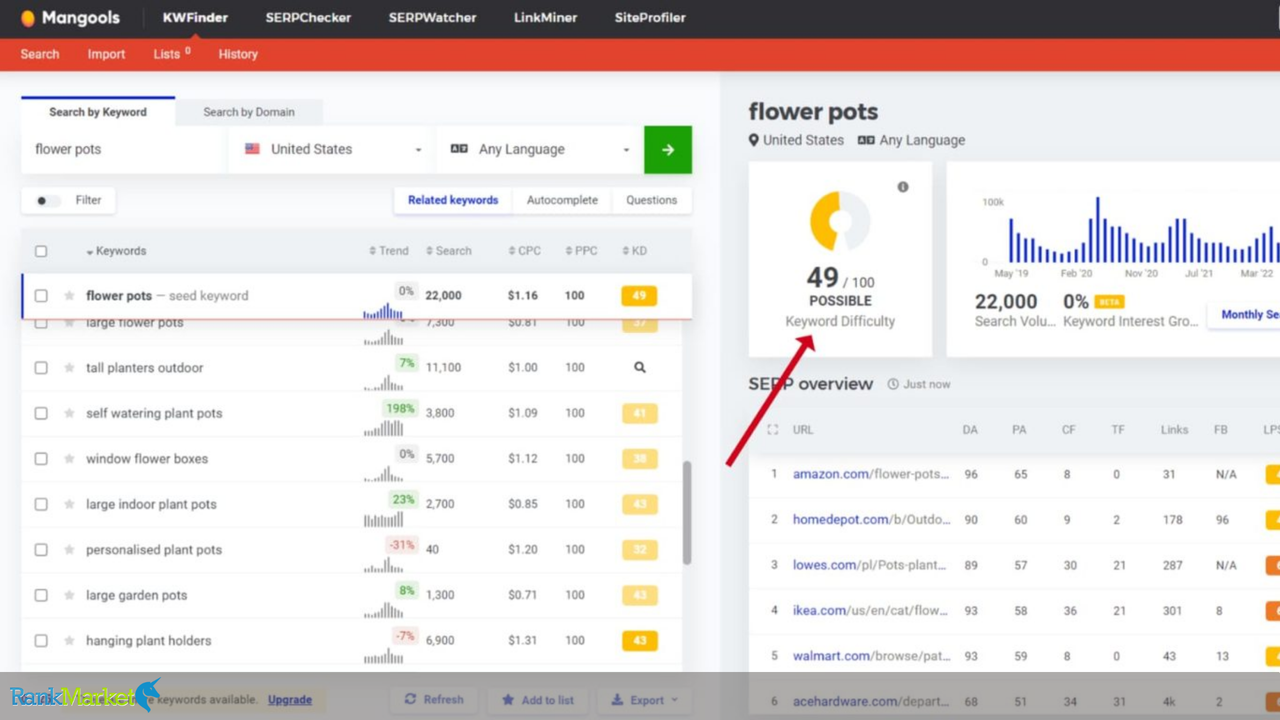The height and width of the screenshot is (720, 1280).
Task: Click the location pin icon near United States
Action: (x=754, y=140)
